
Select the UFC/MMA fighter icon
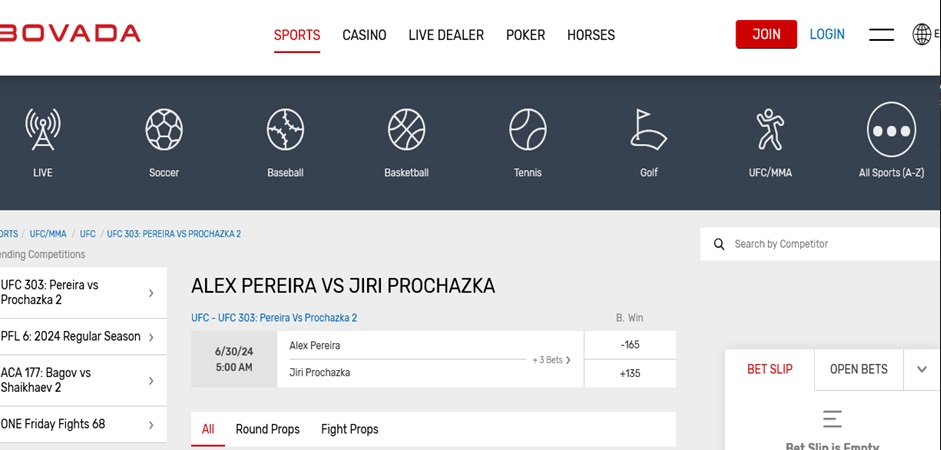tap(769, 131)
